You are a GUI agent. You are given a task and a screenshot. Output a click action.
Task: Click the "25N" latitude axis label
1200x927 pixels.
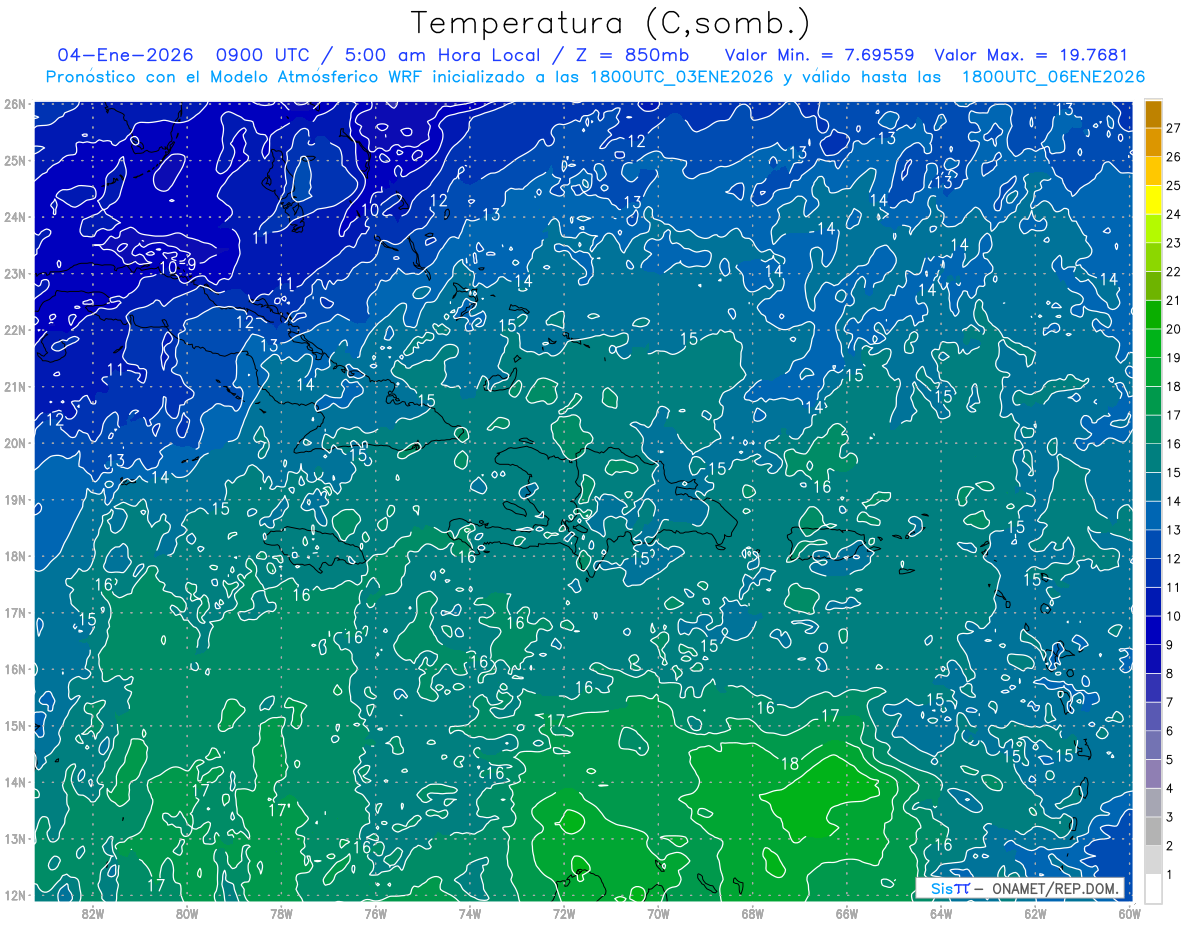15,160
